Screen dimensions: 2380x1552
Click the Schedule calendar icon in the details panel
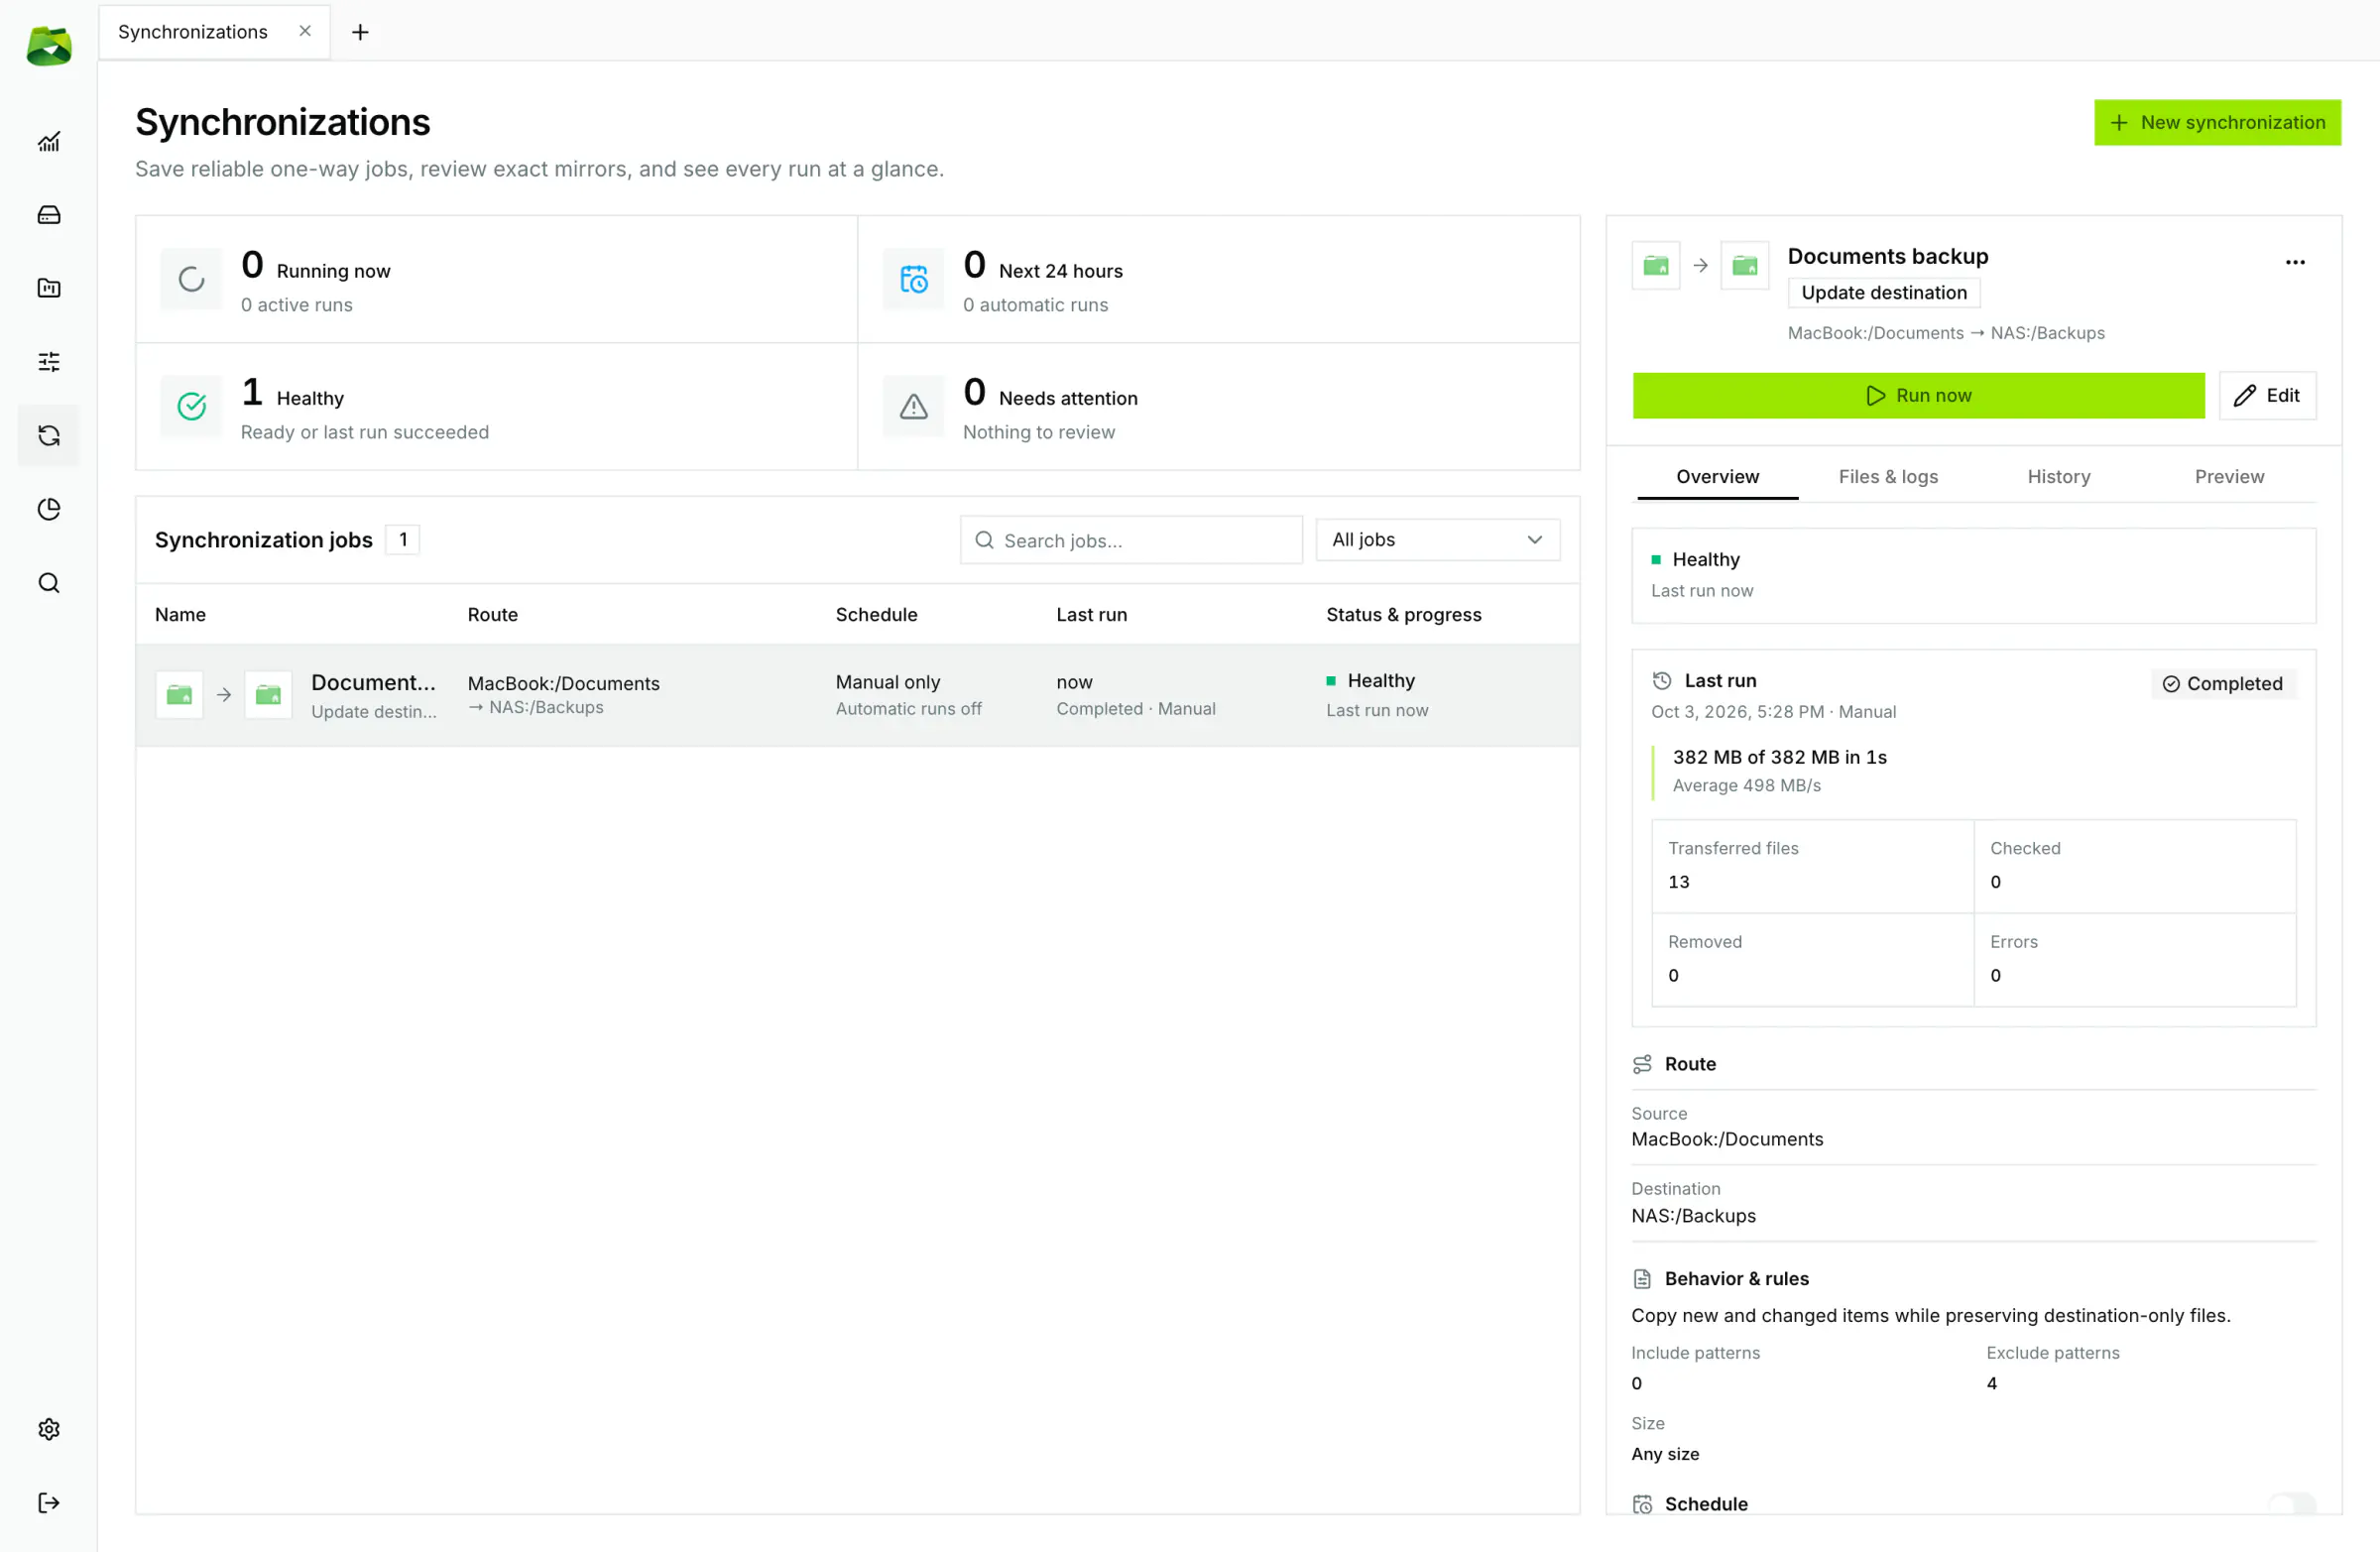(x=1642, y=1504)
